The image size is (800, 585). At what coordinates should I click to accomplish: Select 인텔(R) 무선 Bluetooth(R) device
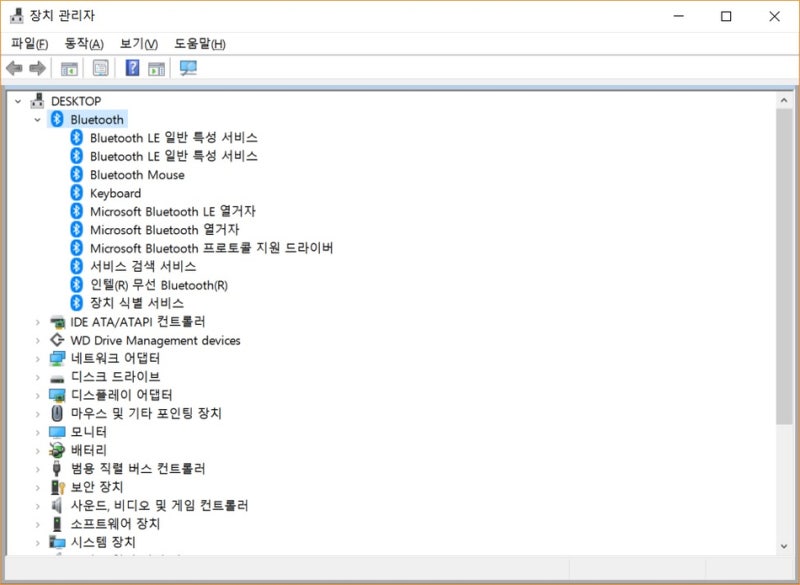tap(159, 285)
